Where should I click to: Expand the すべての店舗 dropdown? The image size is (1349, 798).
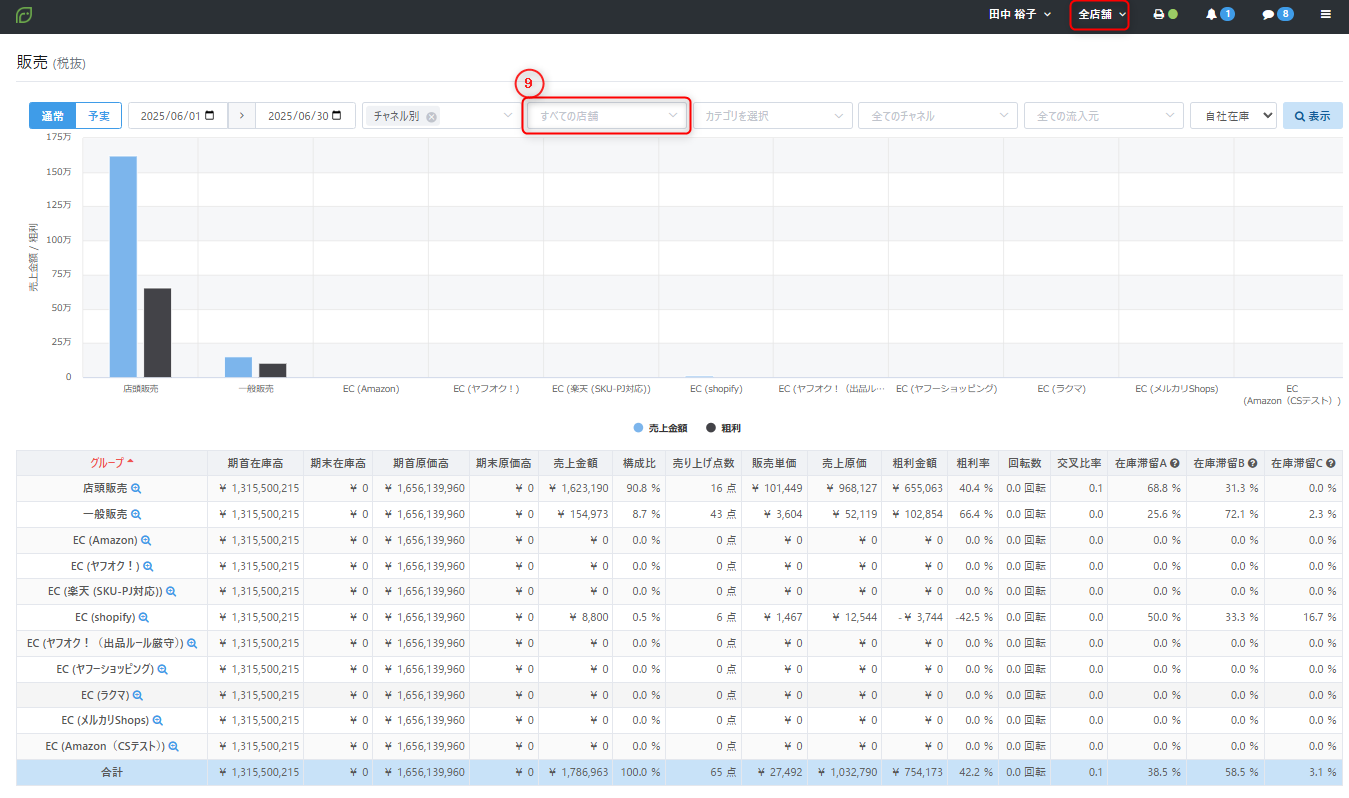pos(608,116)
